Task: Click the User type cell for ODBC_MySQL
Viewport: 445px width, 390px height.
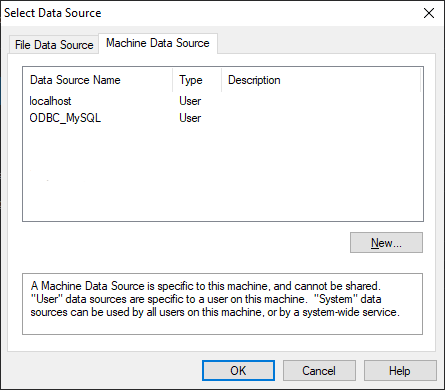Action: (190, 118)
